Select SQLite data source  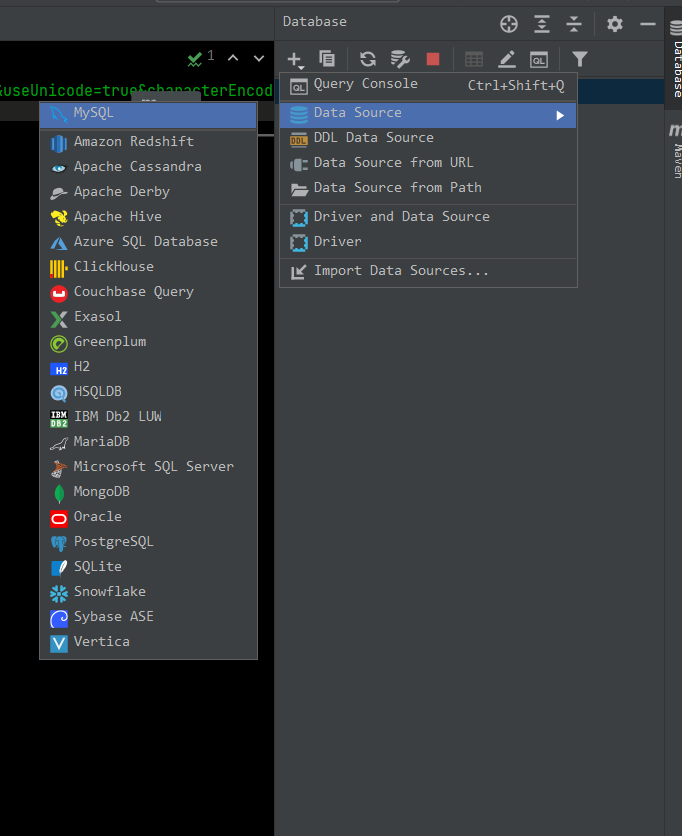point(148,568)
